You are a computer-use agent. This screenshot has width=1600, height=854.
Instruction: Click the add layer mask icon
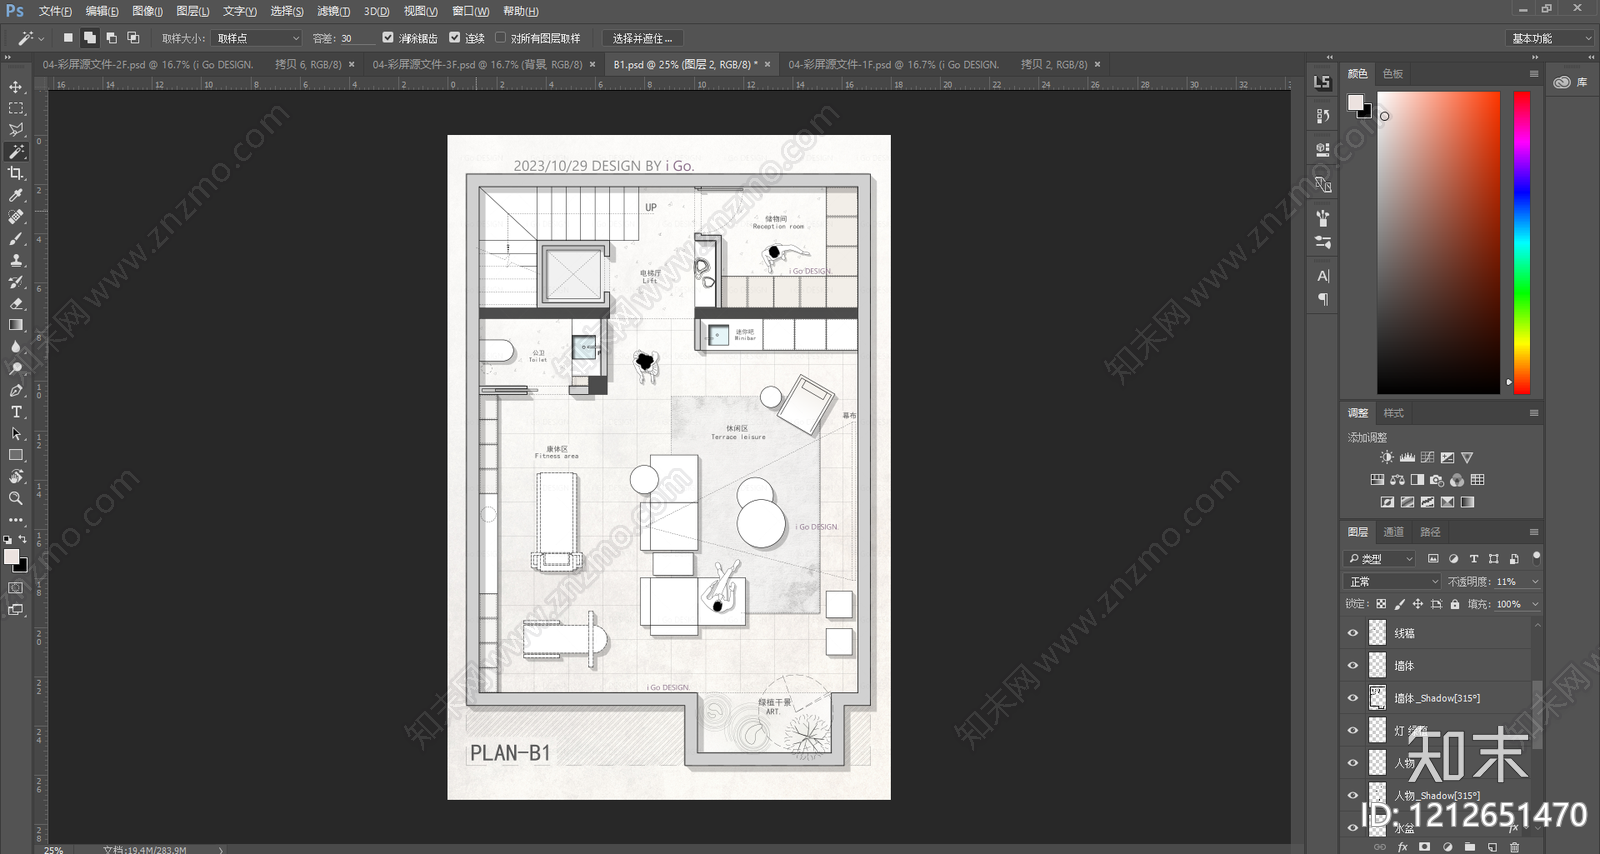pos(1424,847)
